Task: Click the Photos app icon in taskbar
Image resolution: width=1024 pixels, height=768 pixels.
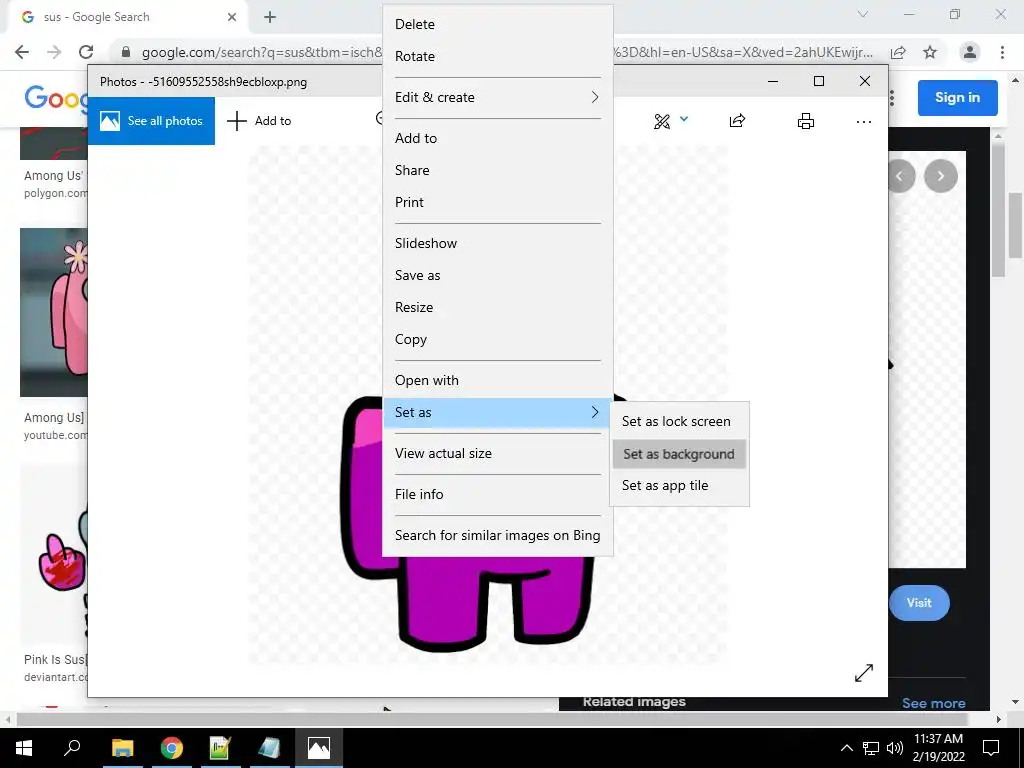Action: click(x=319, y=748)
